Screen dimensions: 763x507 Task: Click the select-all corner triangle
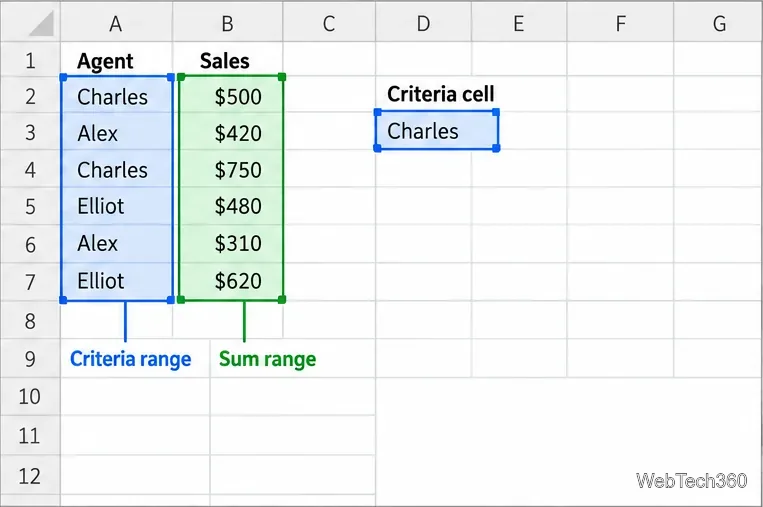tap(41, 24)
